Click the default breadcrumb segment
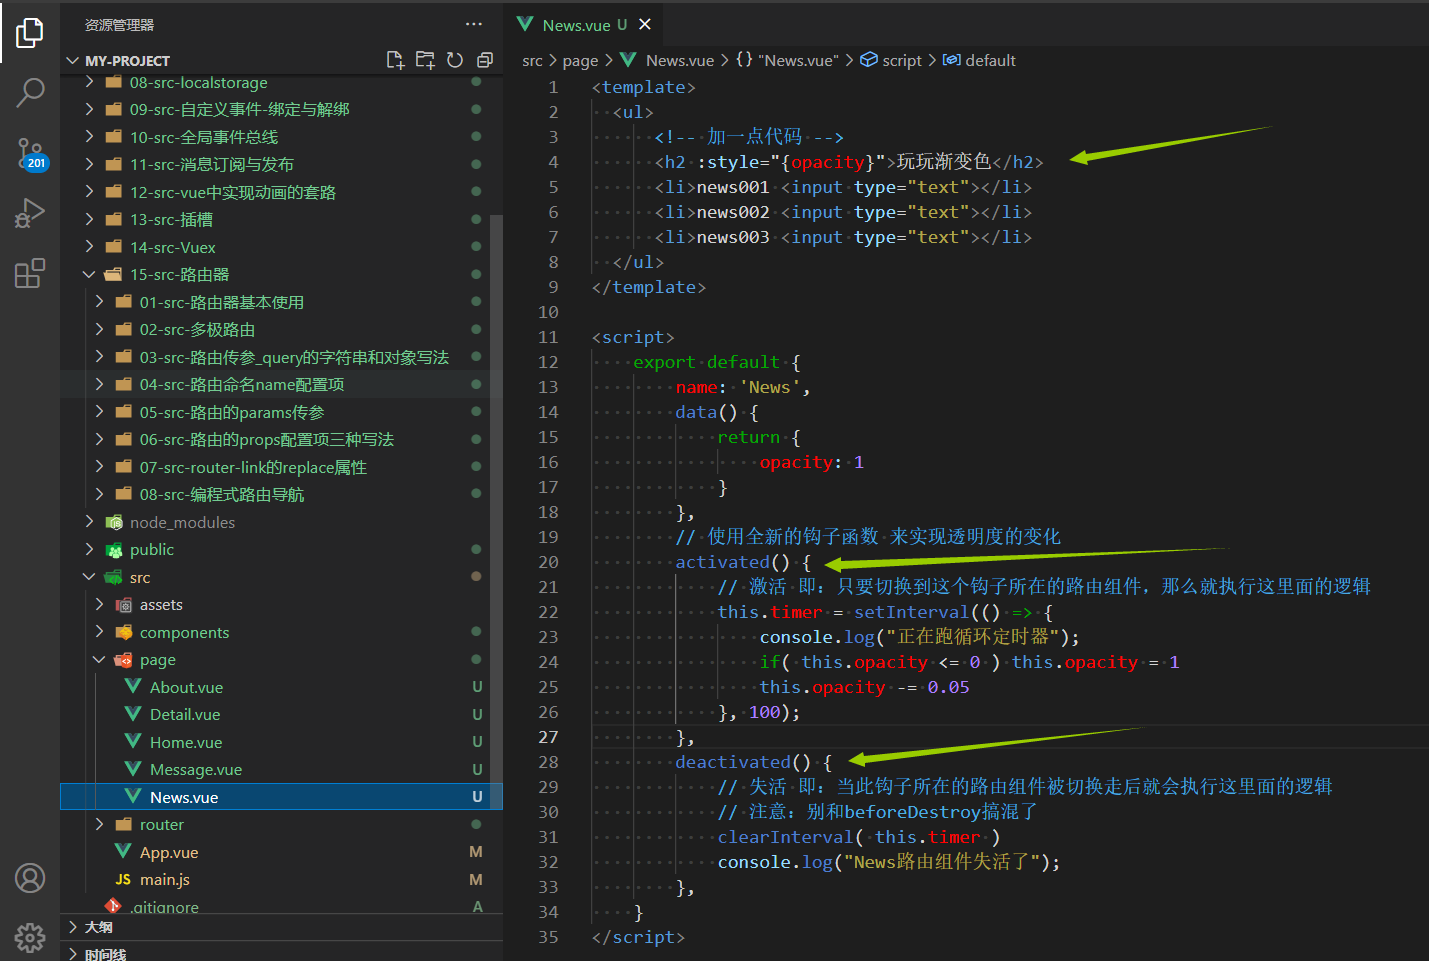This screenshot has height=961, width=1429. coord(979,60)
